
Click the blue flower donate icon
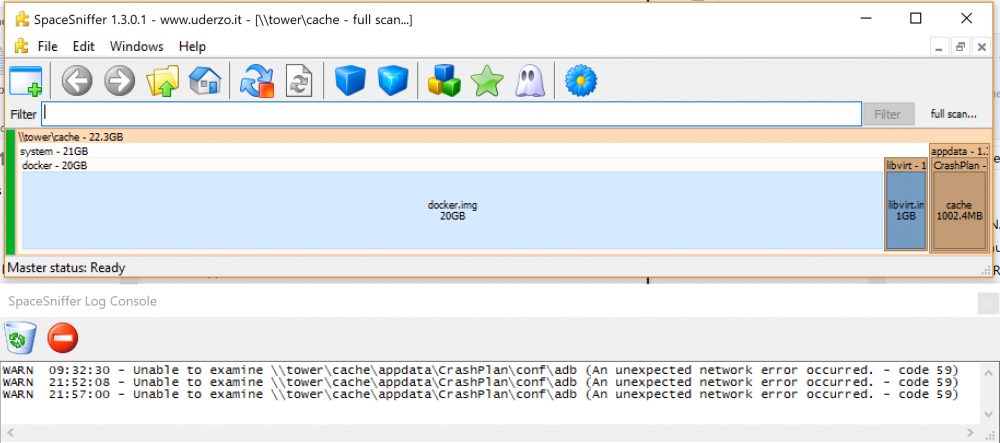pyautogui.click(x=581, y=80)
